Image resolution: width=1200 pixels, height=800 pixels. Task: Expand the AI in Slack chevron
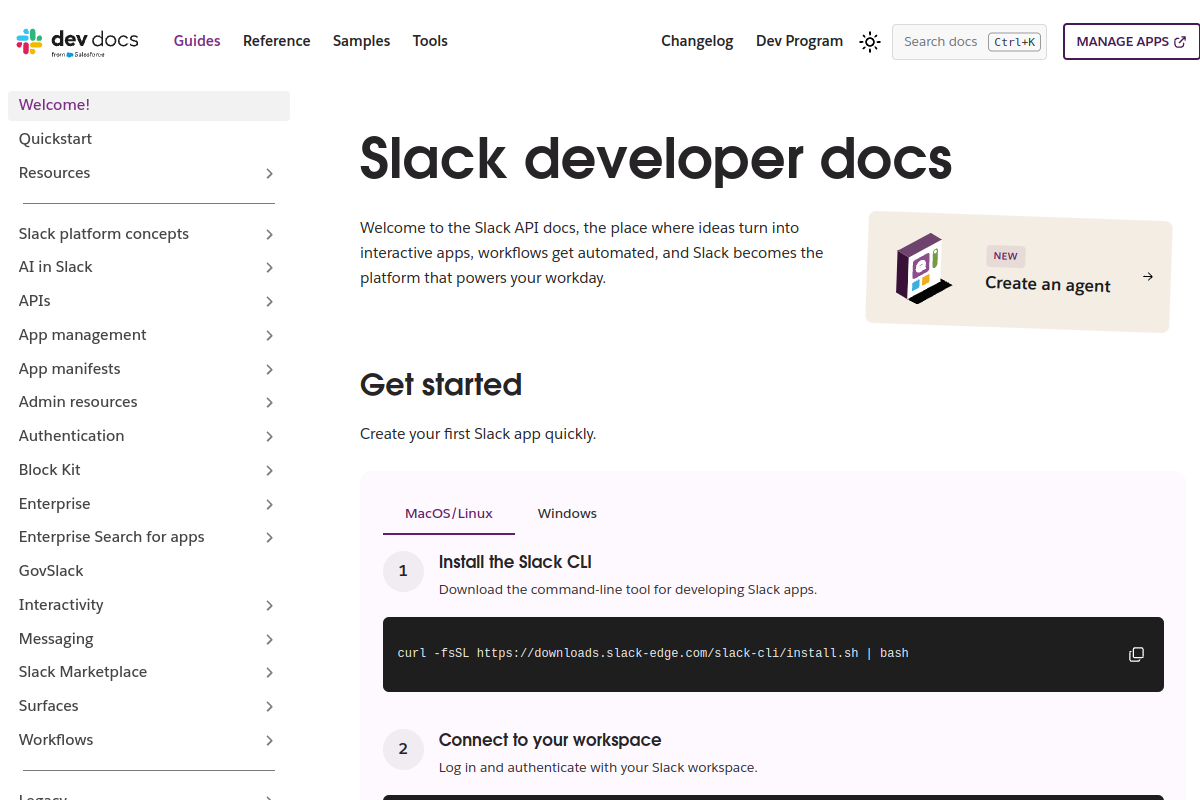tap(269, 268)
